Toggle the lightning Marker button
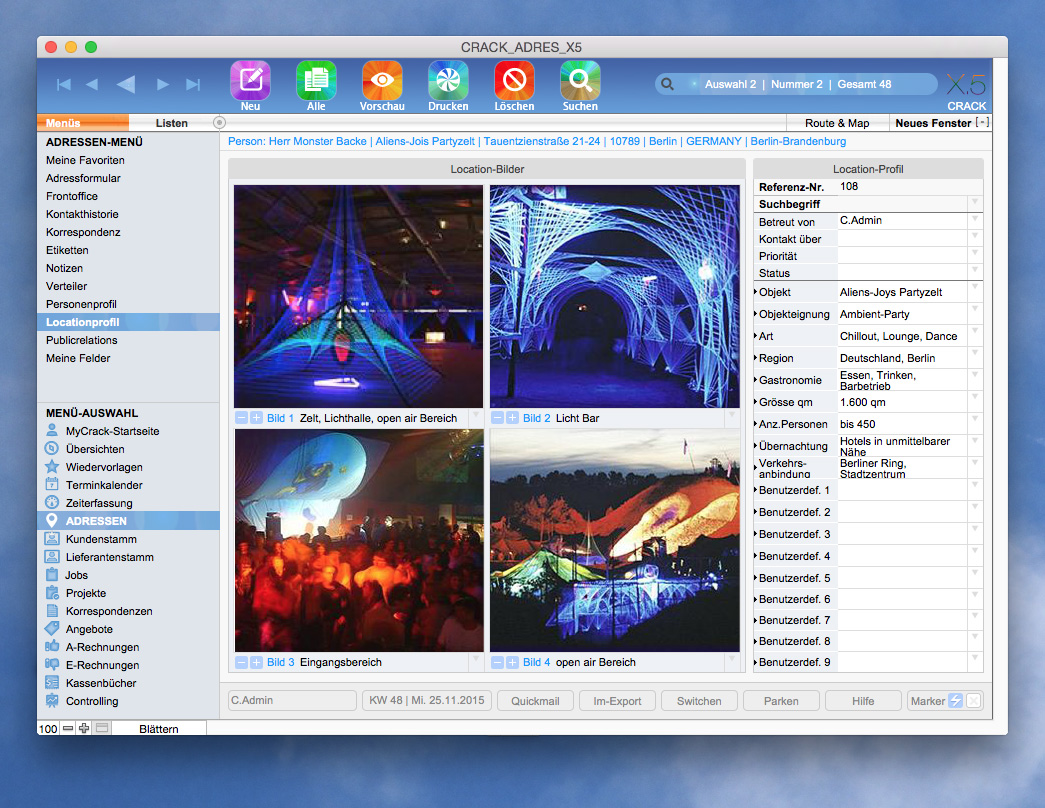The image size is (1045, 808). click(x=956, y=701)
